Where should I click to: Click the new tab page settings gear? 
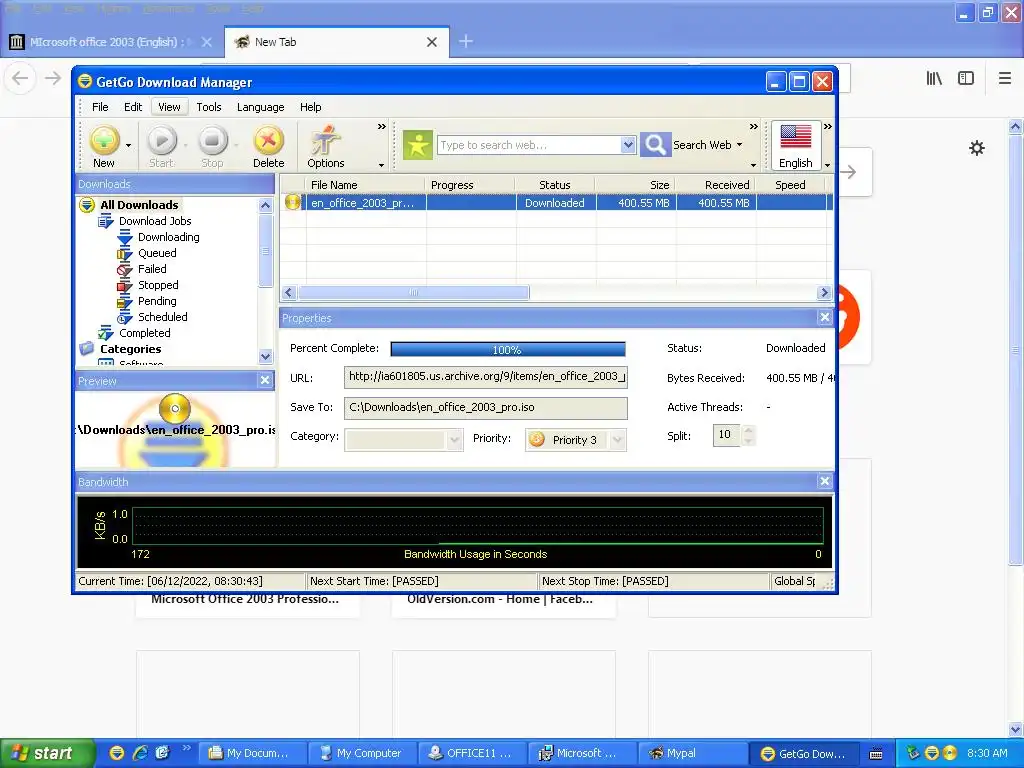point(976,148)
